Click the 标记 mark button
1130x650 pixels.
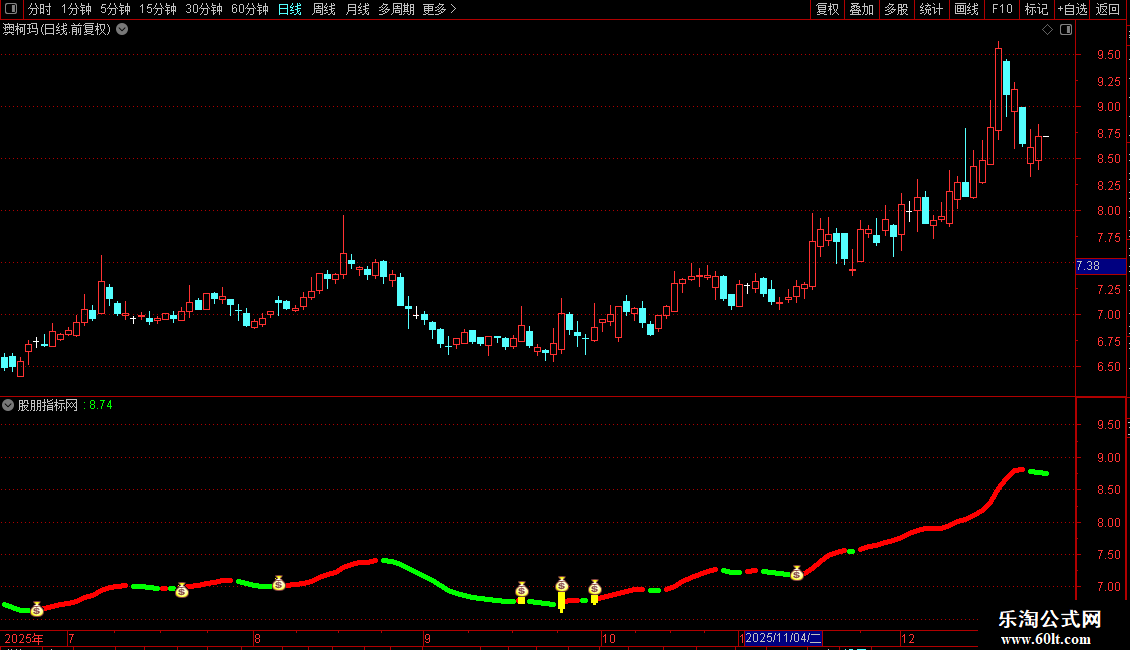[x=1036, y=9]
